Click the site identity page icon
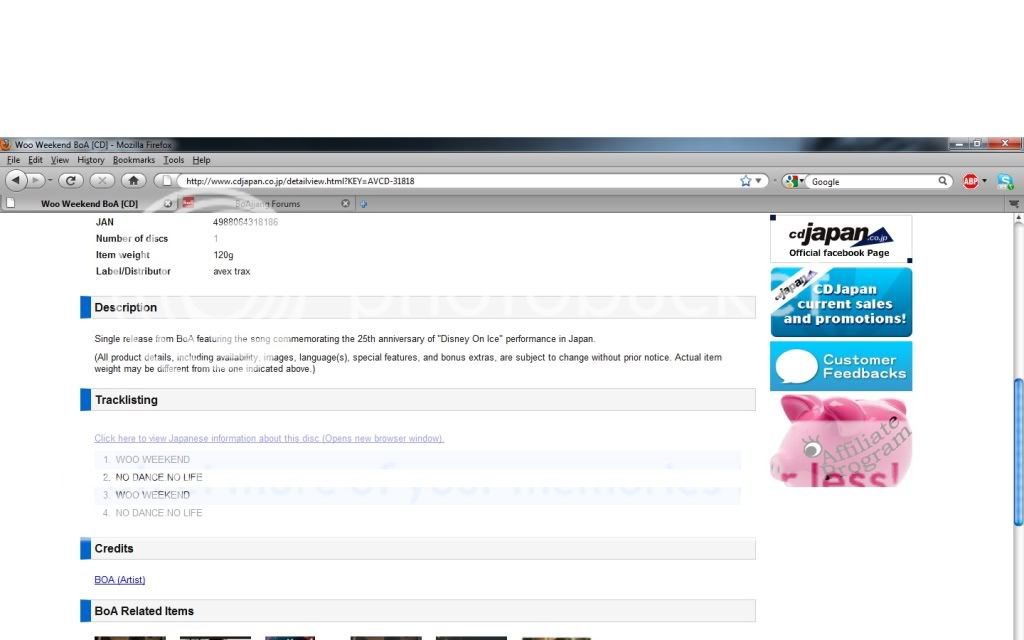The width and height of the screenshot is (1024, 640). [x=166, y=181]
